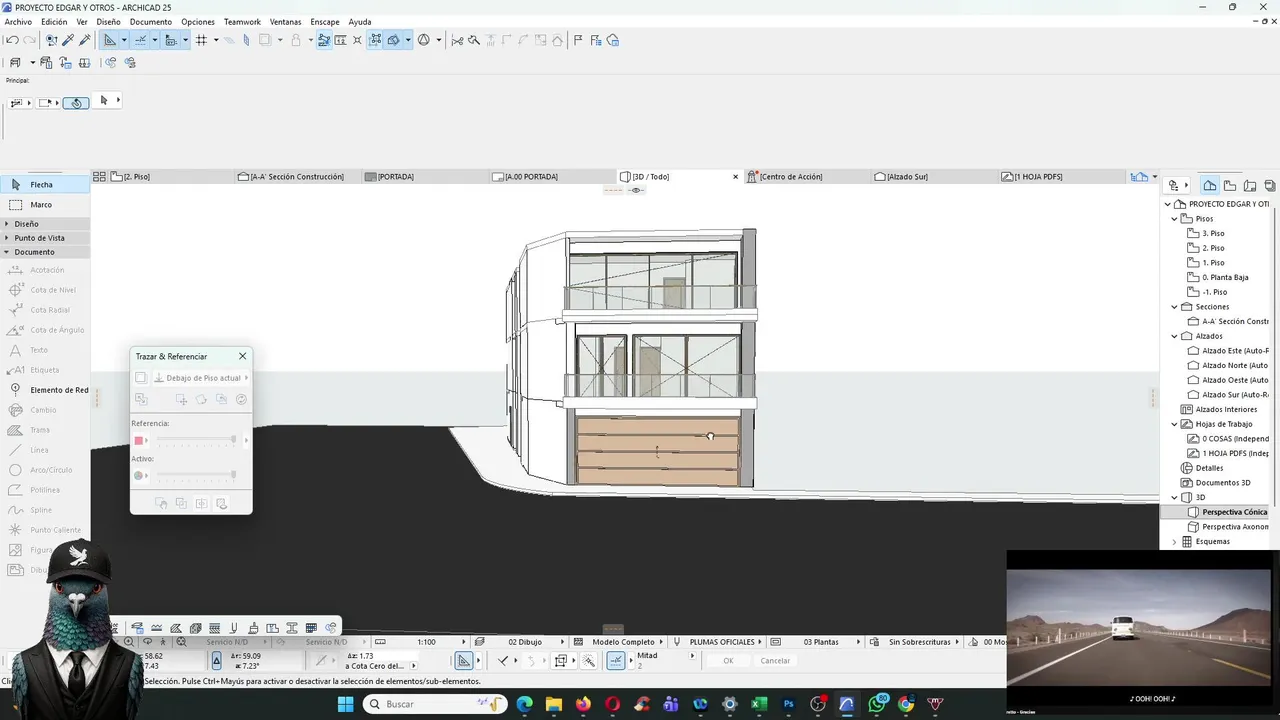Select the eyedropper pick-up parameters tool

click(68, 40)
